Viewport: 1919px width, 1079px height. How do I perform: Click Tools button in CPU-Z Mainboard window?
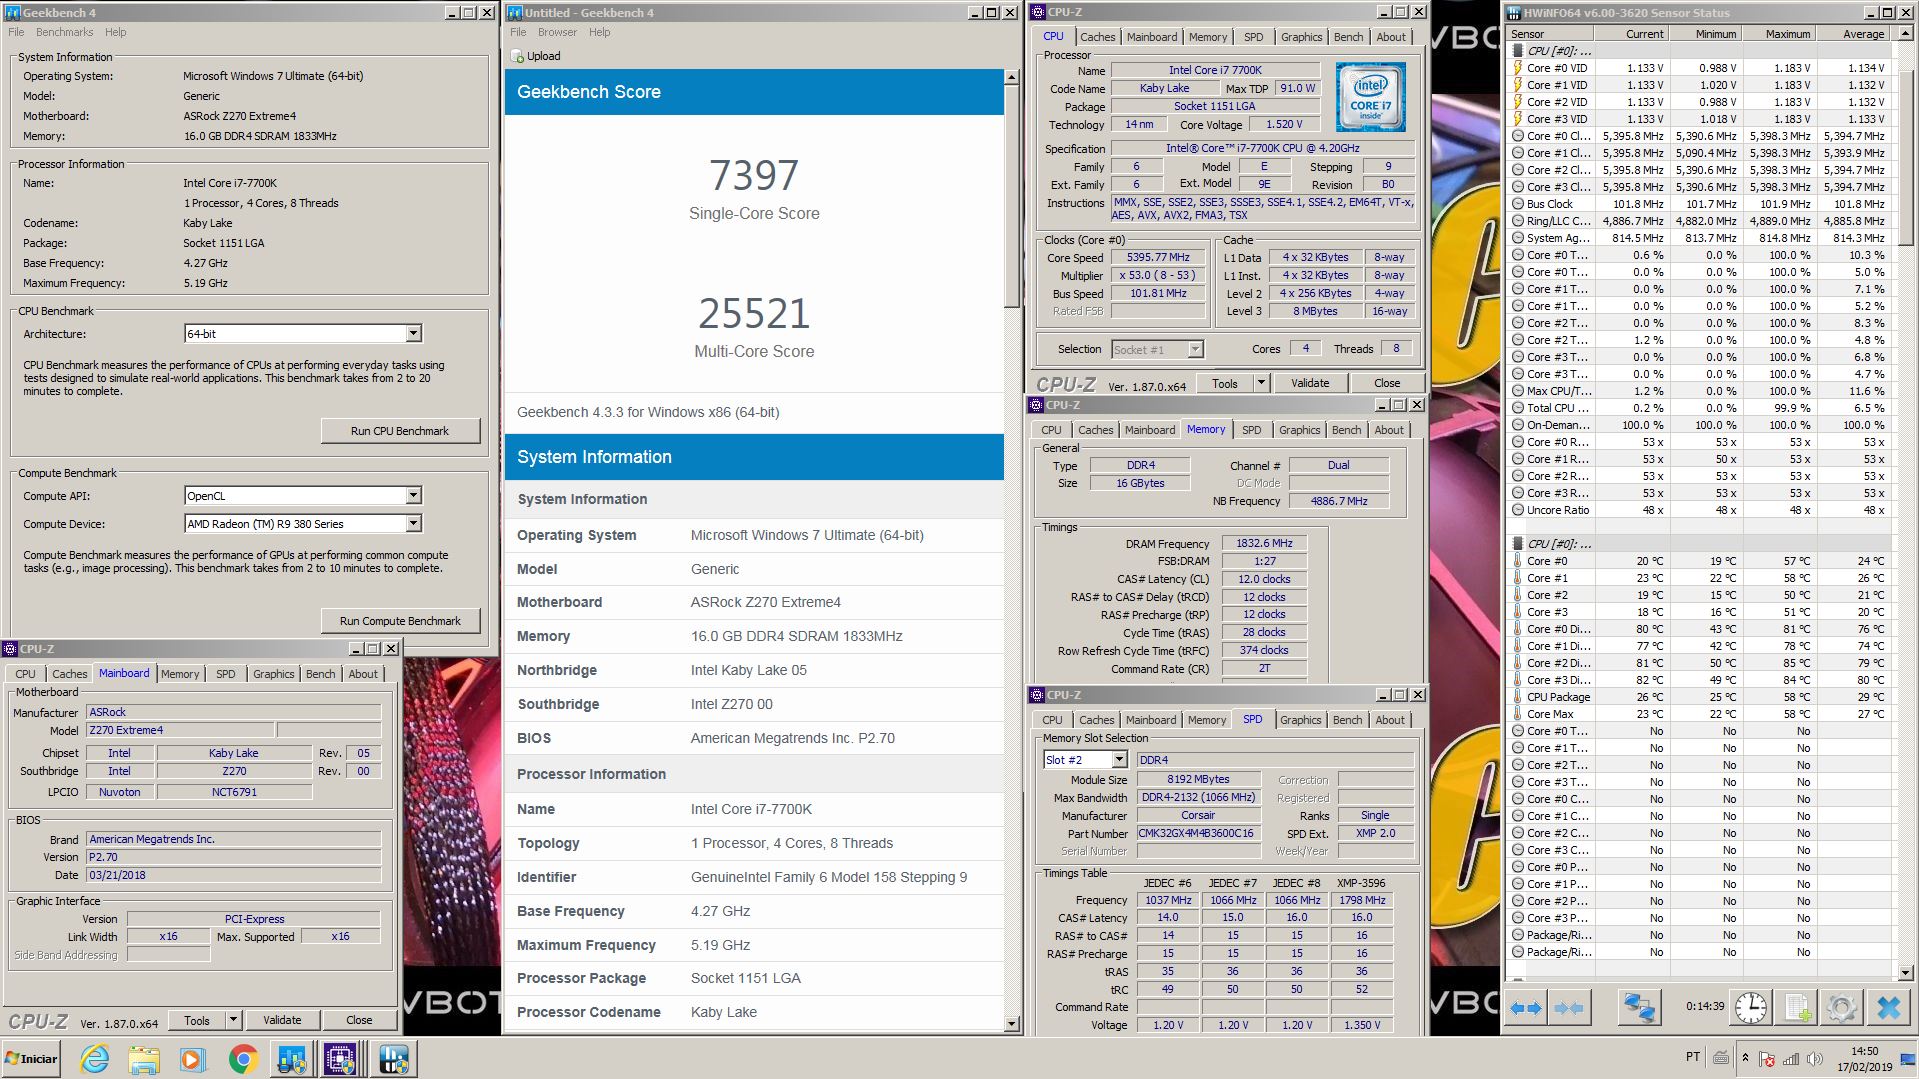197,1020
